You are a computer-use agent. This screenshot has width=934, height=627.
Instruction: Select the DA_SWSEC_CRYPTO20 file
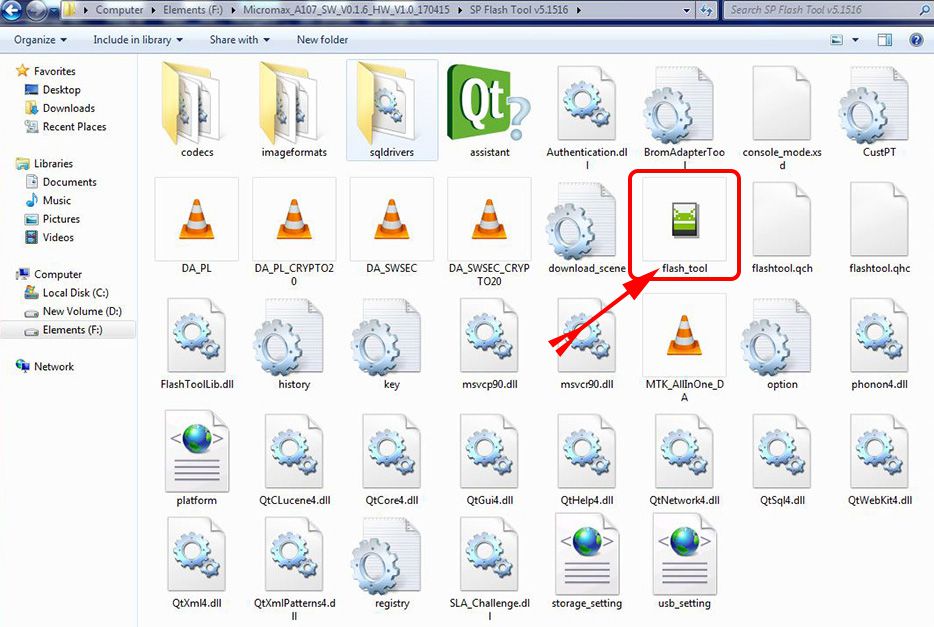(489, 232)
